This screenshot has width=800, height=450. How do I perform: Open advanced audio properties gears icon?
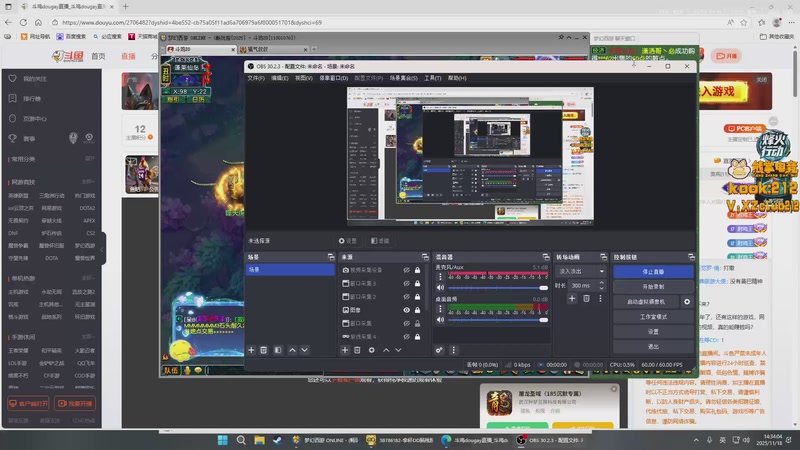tap(439, 350)
